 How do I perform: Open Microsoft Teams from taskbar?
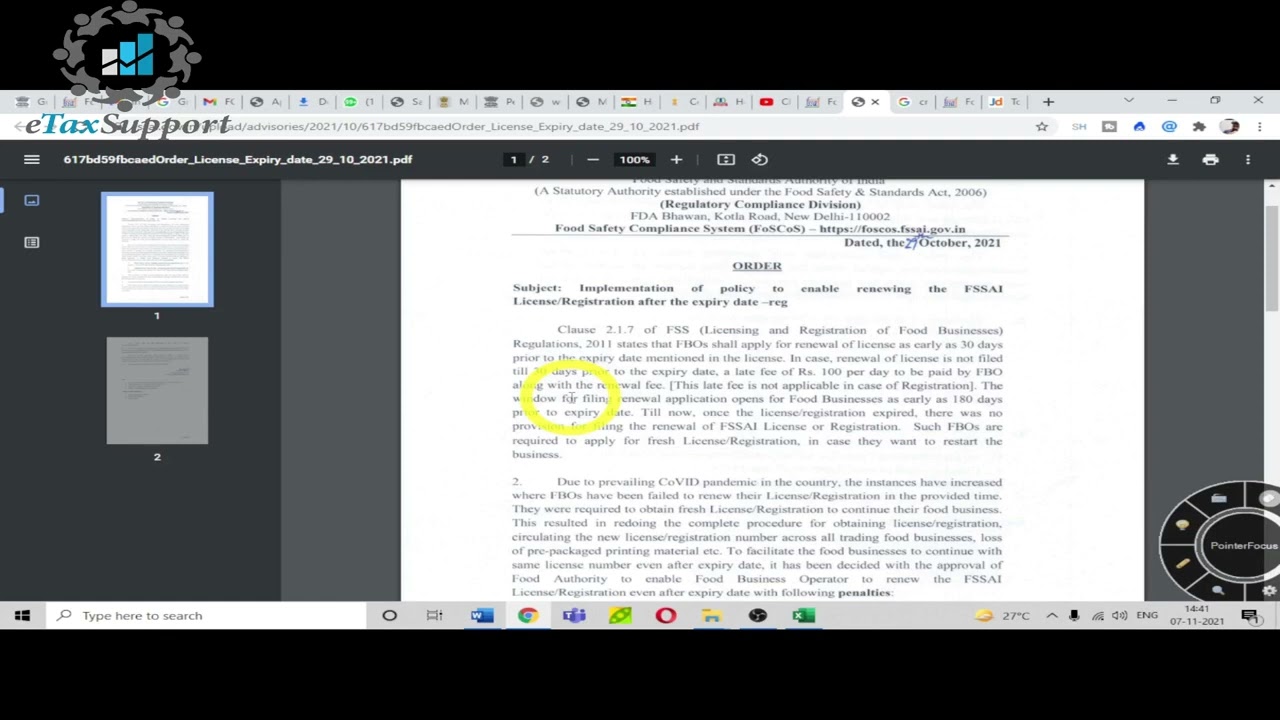574,615
